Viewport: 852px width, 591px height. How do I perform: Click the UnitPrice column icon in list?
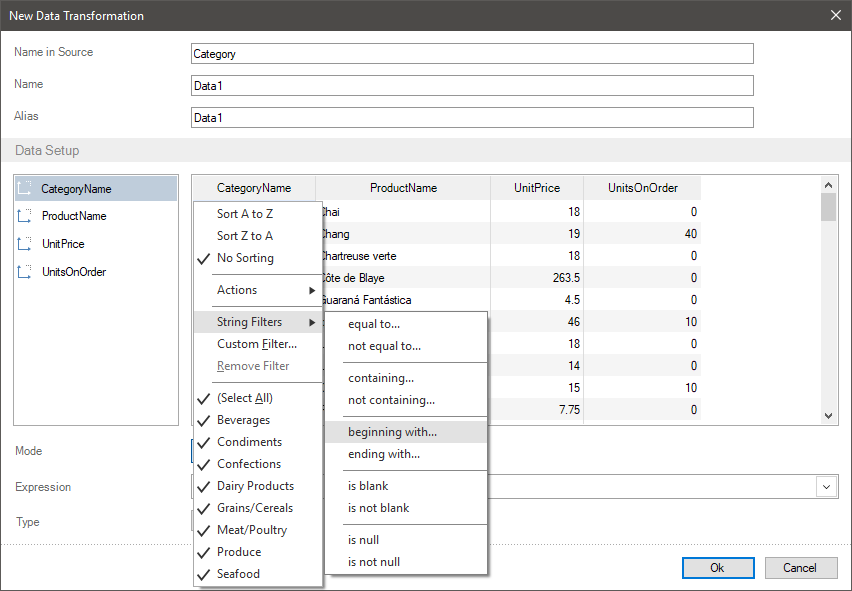pos(25,244)
